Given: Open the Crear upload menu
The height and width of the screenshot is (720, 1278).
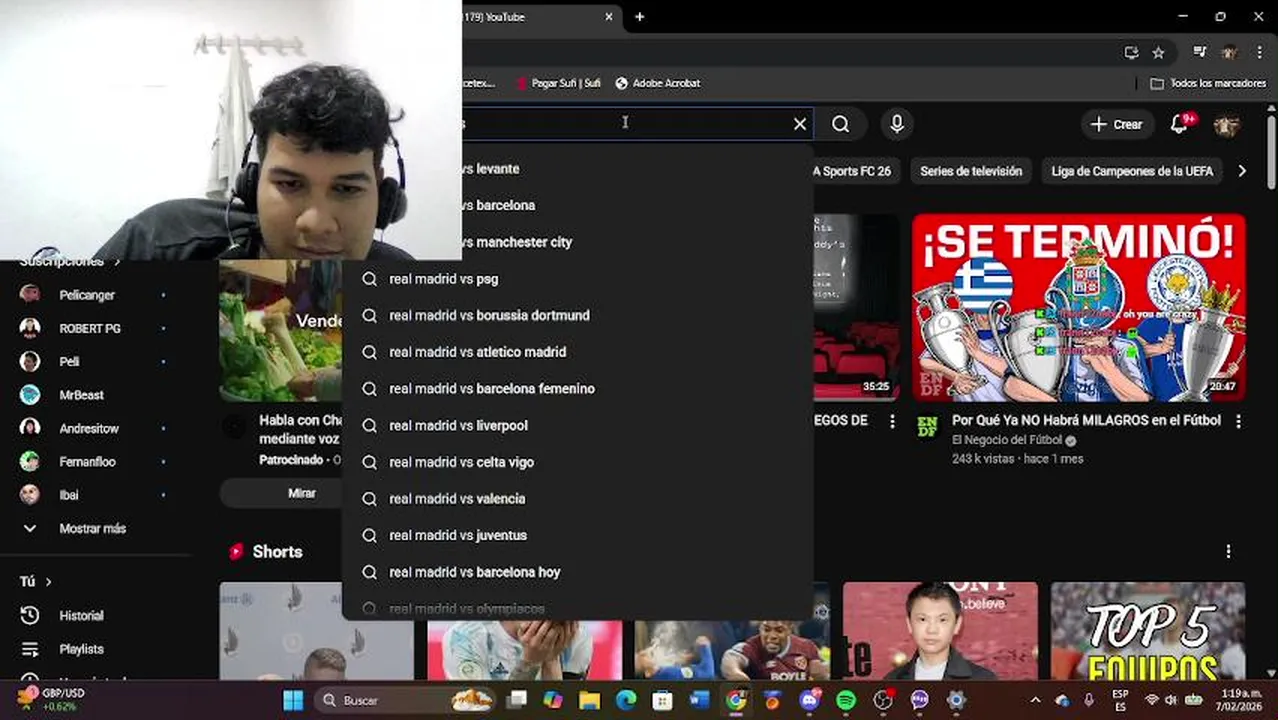Looking at the screenshot, I should (x=1116, y=124).
